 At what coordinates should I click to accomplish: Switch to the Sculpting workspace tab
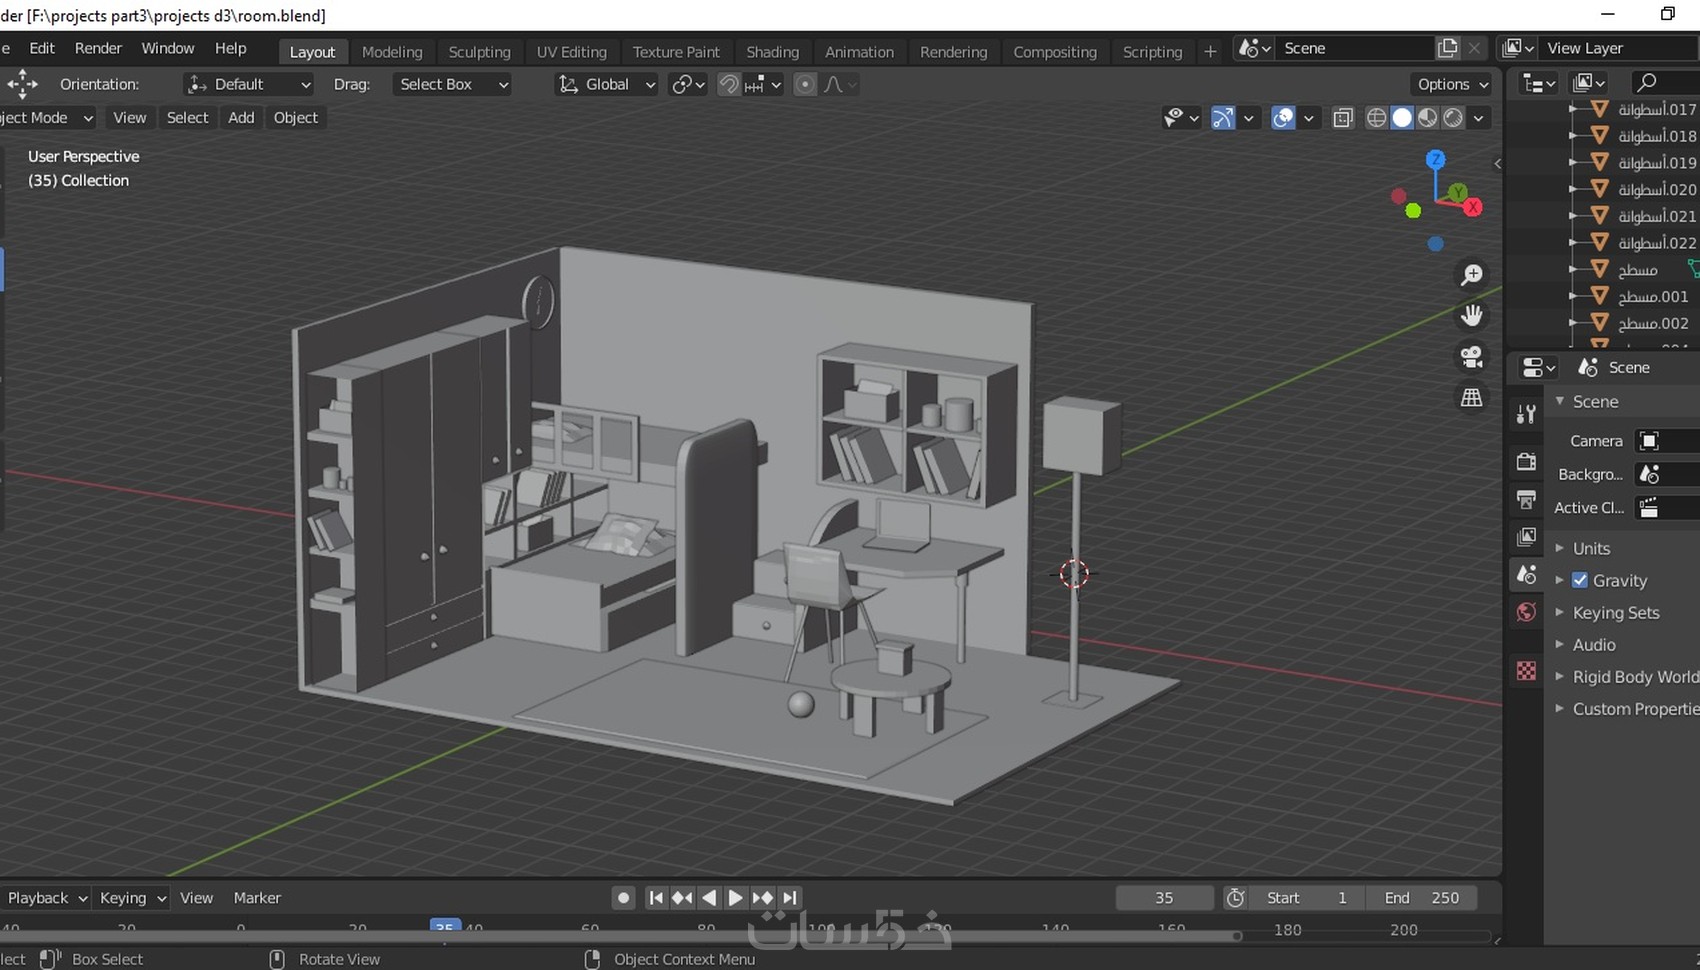coord(479,52)
